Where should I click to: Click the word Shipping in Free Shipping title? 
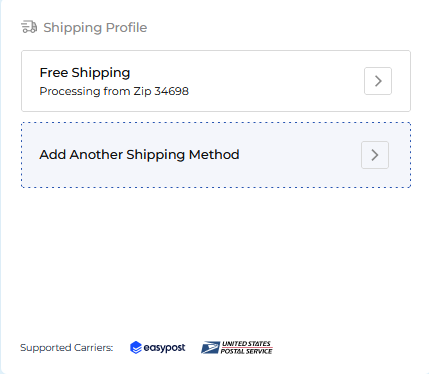[101, 73]
